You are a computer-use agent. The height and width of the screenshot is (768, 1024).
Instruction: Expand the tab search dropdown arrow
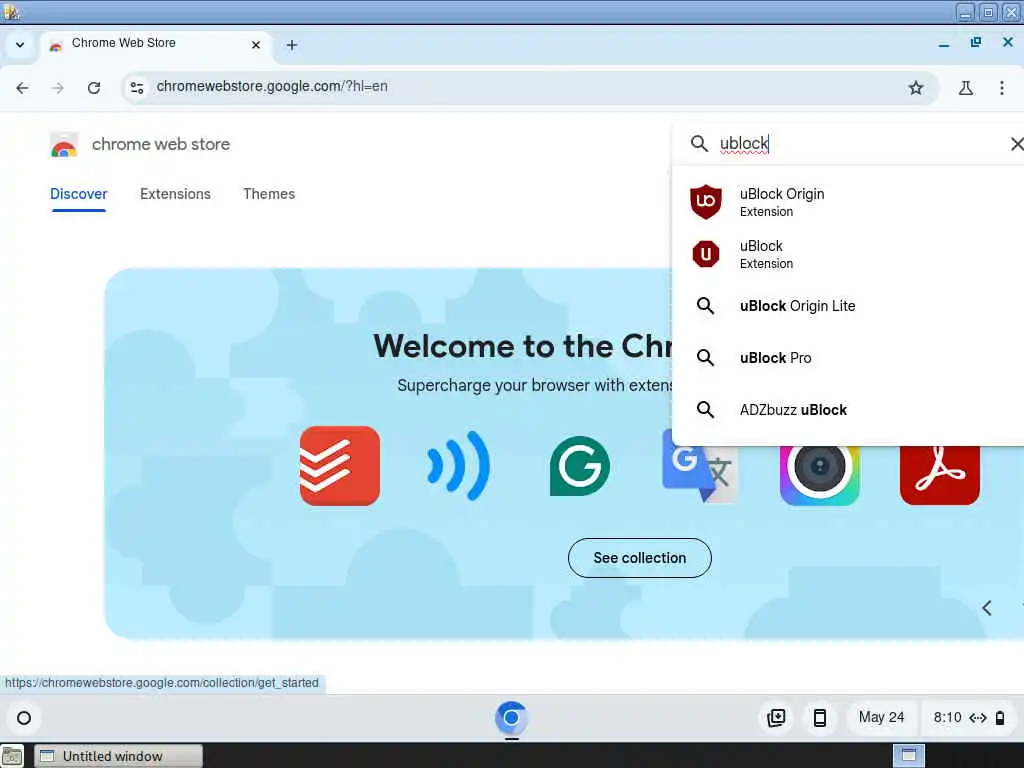pos(20,45)
